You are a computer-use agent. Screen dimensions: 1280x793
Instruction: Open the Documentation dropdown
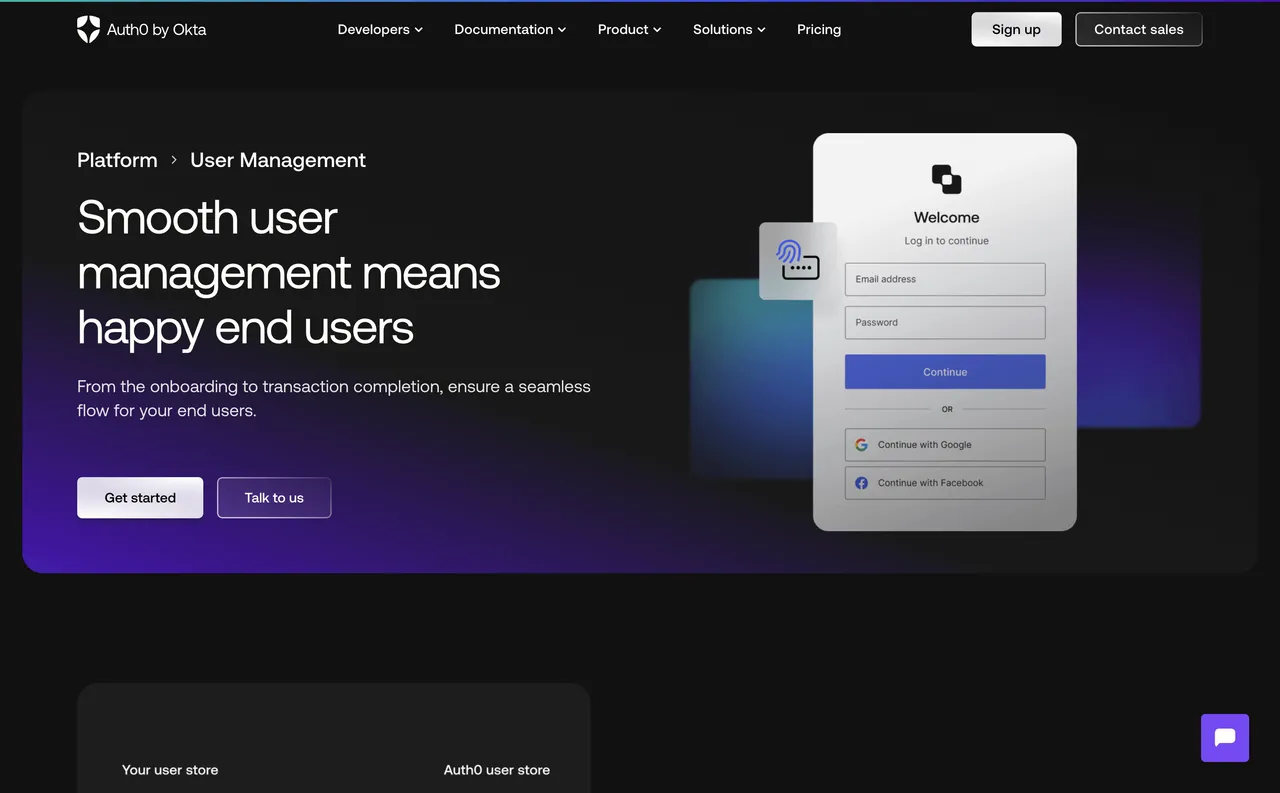point(510,29)
